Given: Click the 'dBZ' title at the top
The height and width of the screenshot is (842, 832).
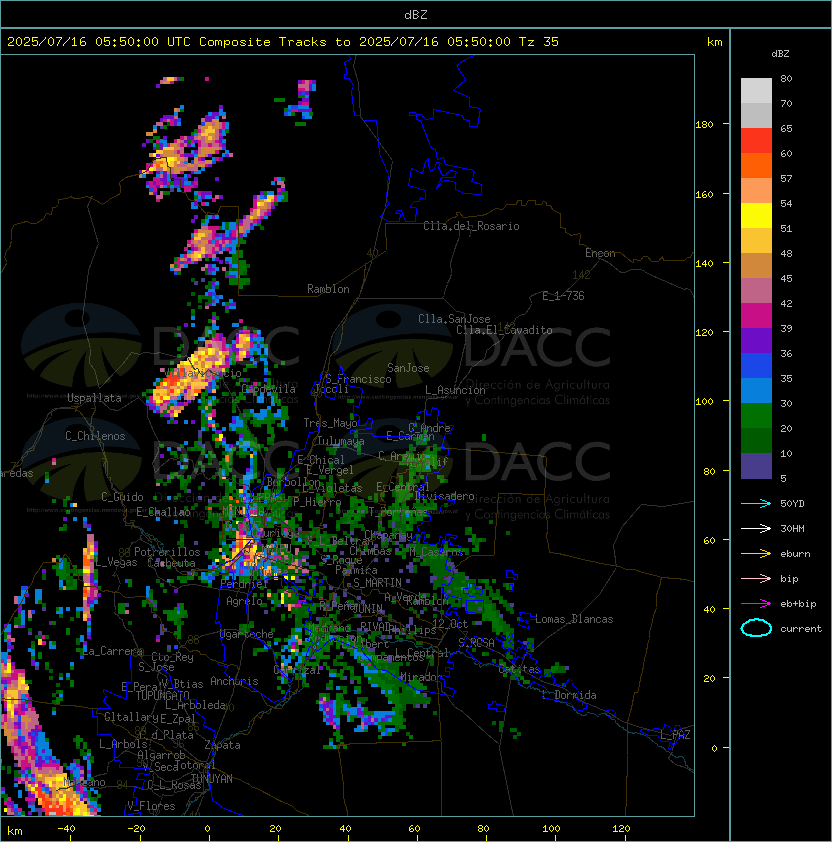Looking at the screenshot, I should [416, 14].
